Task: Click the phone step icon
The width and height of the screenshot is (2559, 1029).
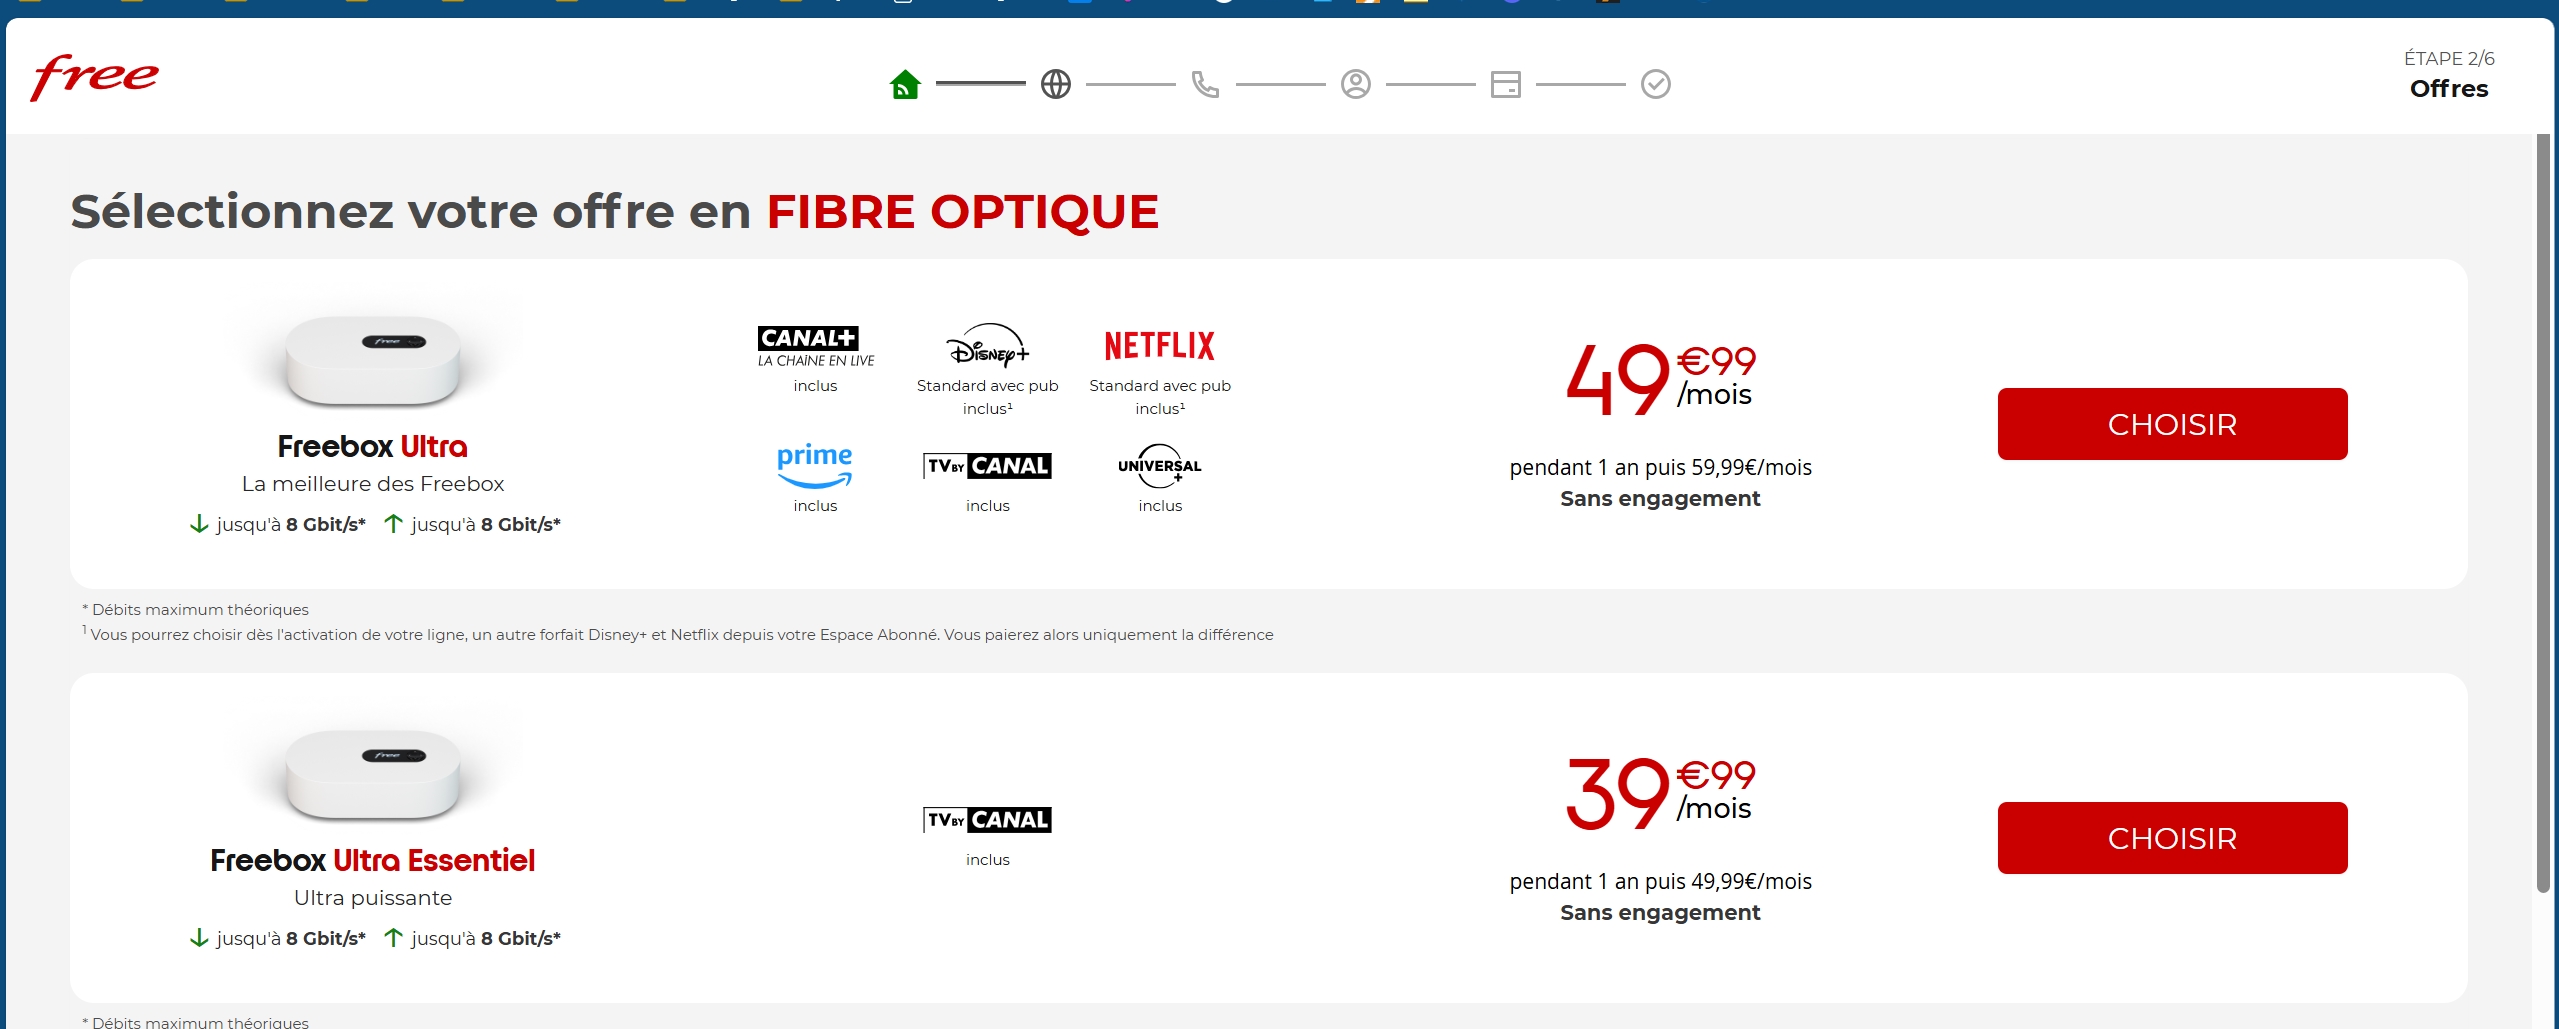Action: (1205, 84)
